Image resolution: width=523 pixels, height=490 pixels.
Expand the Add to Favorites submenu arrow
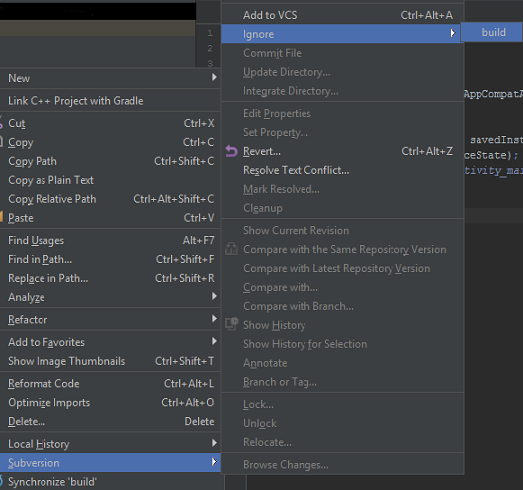(214, 341)
